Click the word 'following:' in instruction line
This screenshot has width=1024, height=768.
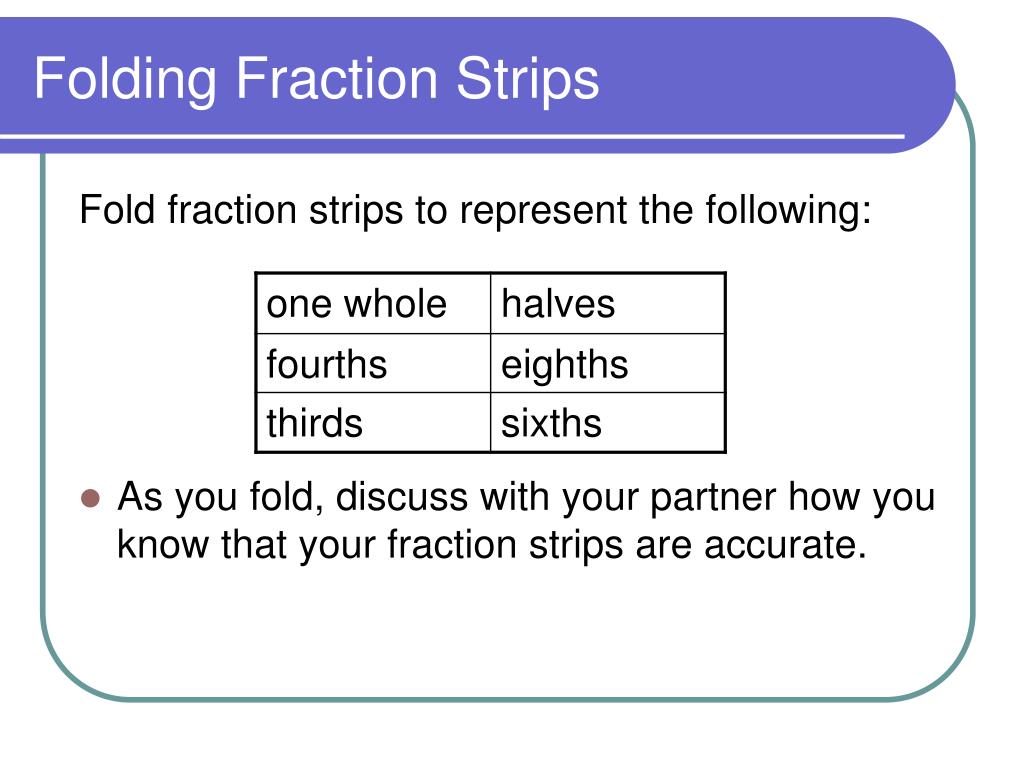coord(788,211)
